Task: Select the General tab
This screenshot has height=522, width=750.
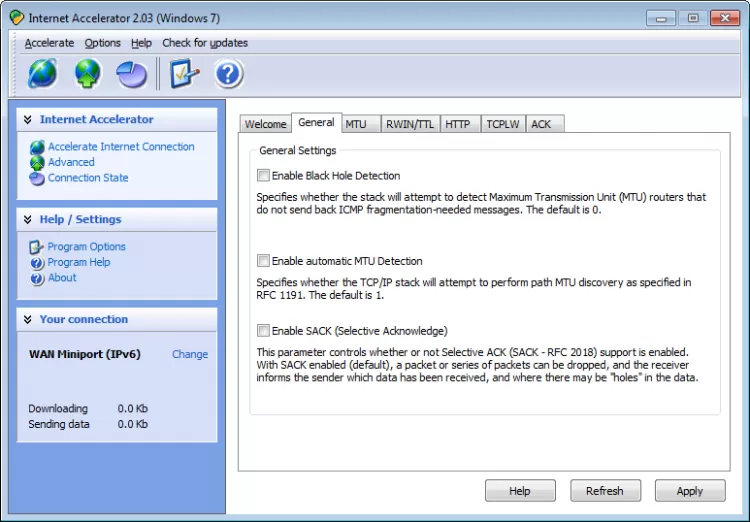Action: 316,122
